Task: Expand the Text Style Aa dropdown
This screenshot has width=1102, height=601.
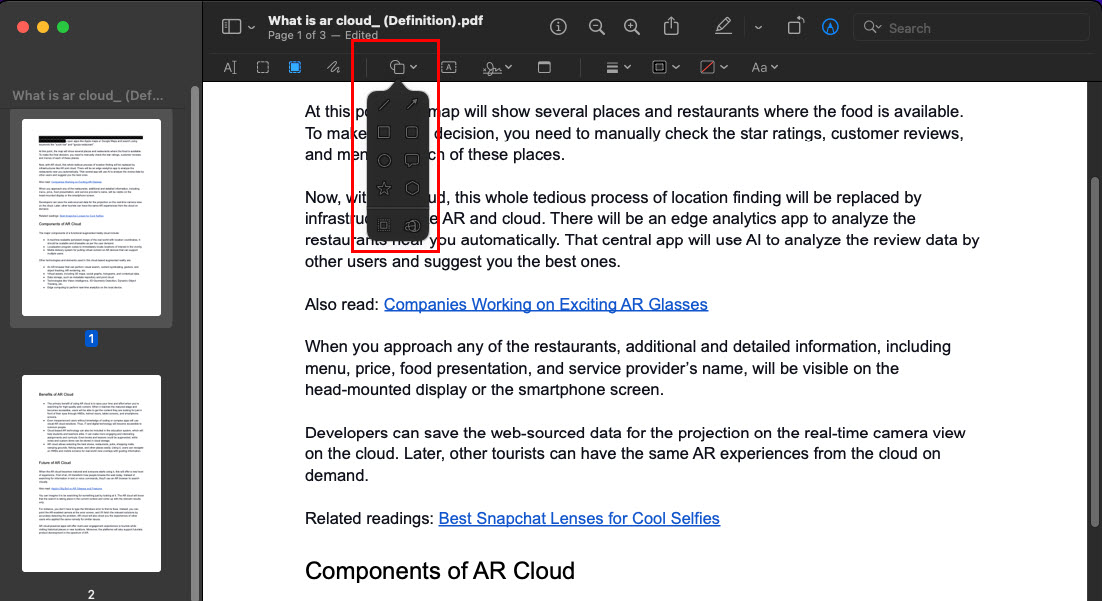Action: 764,67
